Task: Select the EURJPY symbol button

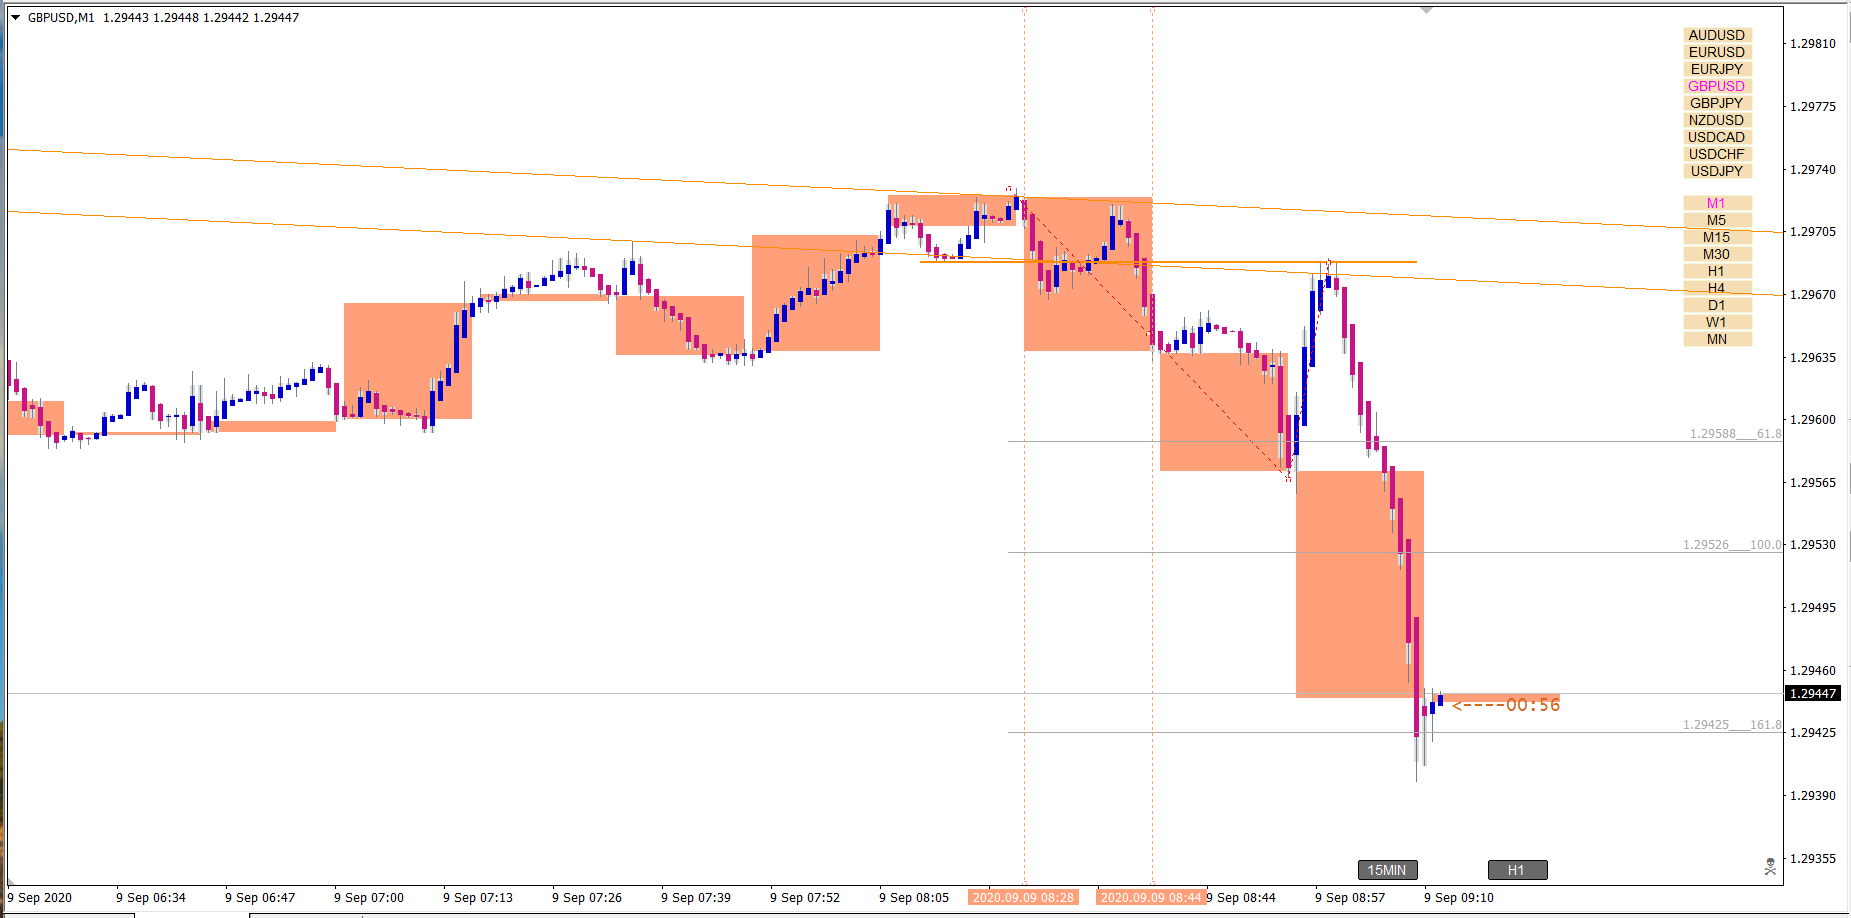Action: (1717, 69)
